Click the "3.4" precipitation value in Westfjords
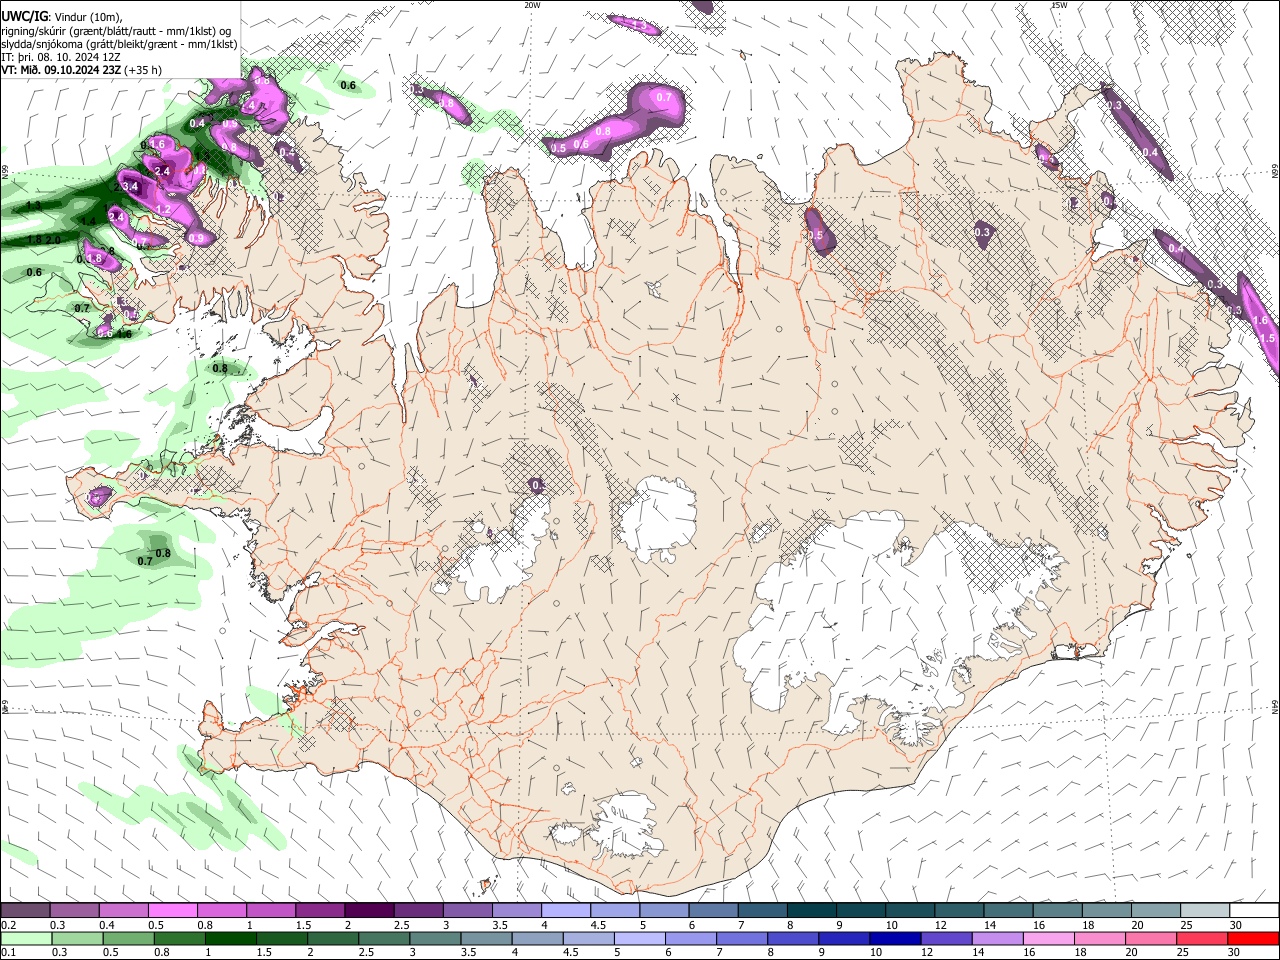Viewport: 1280px width, 960px height. (129, 187)
